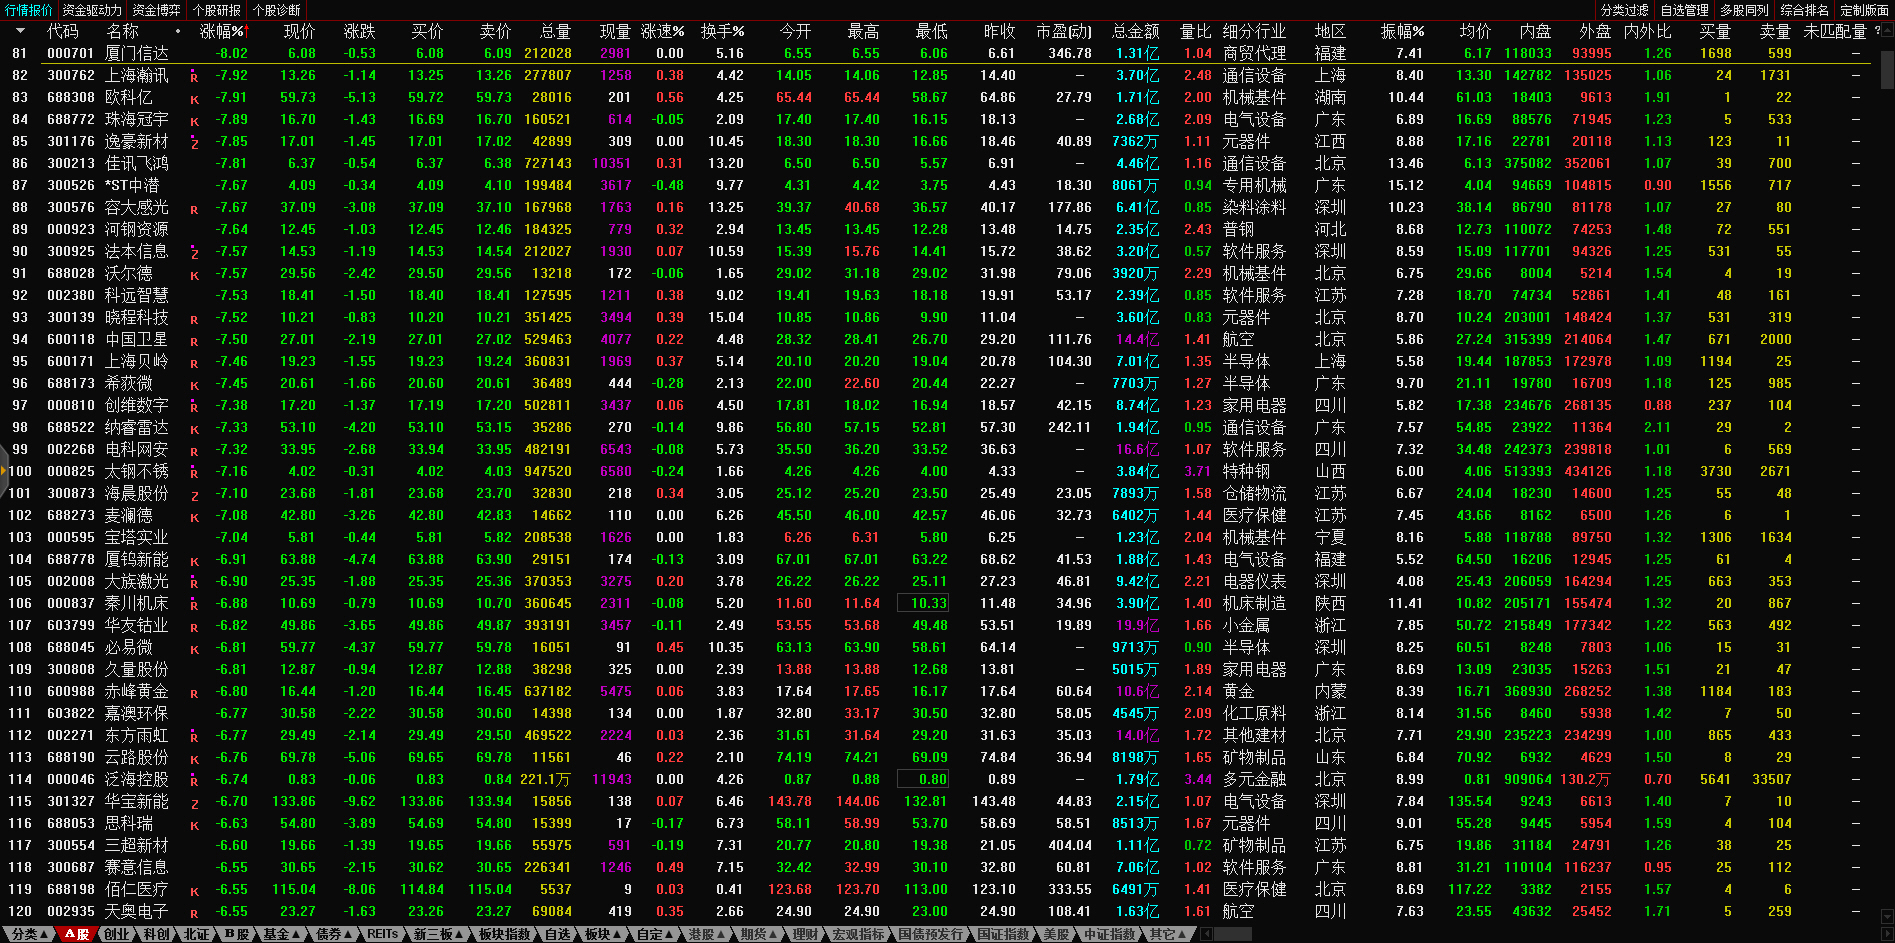Sort by the 涨幅% column header
Screen dimensions: 1895x943
(222, 31)
